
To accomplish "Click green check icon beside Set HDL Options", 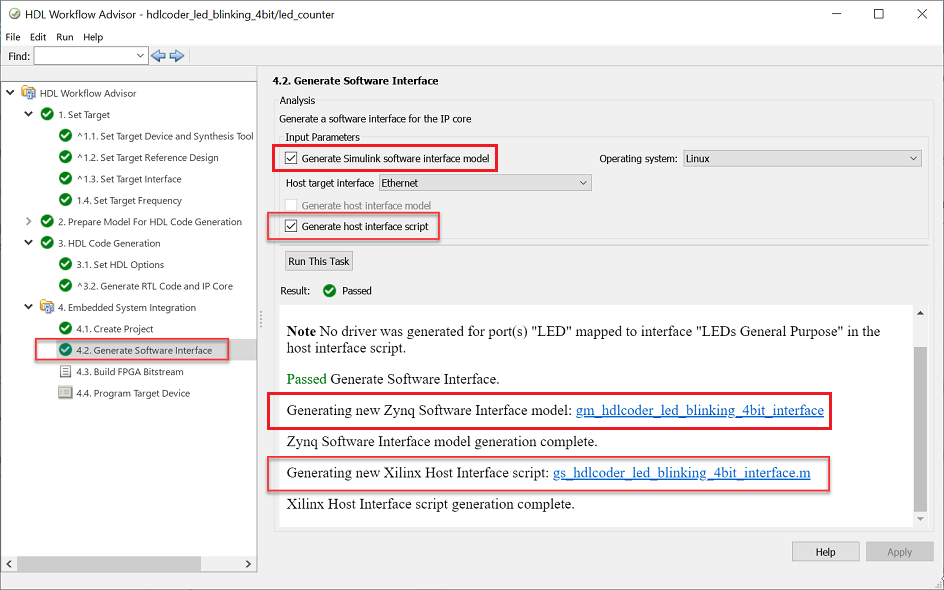I will (66, 265).
